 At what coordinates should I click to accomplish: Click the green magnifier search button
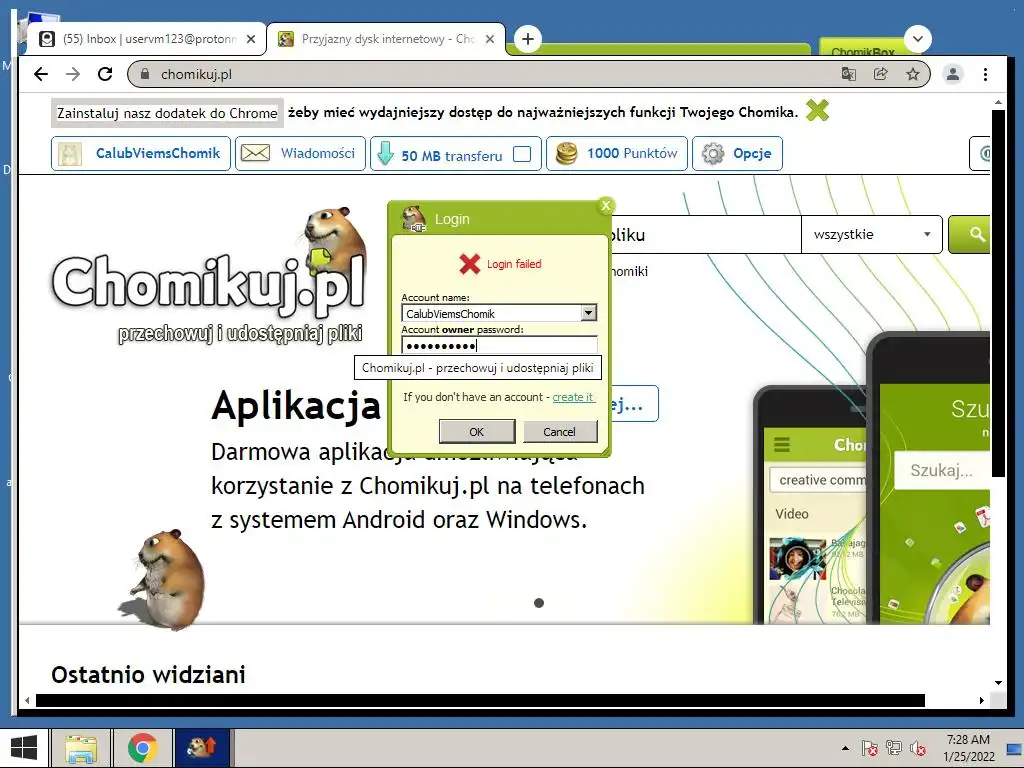tap(970, 234)
